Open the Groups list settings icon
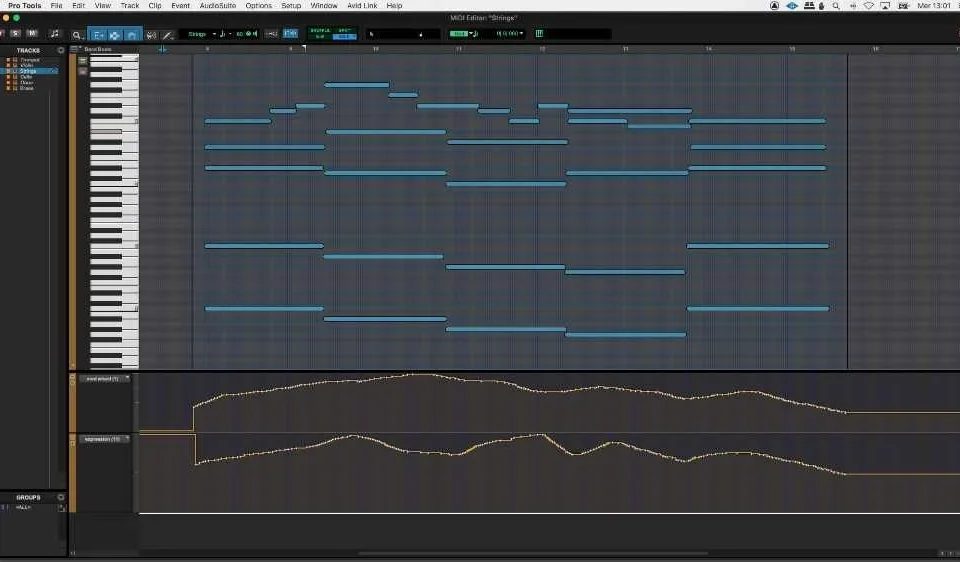 tap(61, 497)
